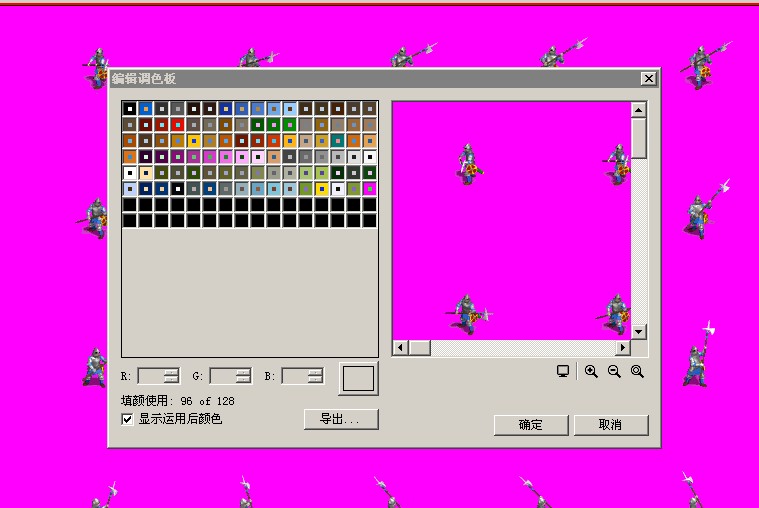This screenshot has height=508, width=759.
Task: Pick the periwinkle swatch starting the sixth row
Action: pos(130,189)
